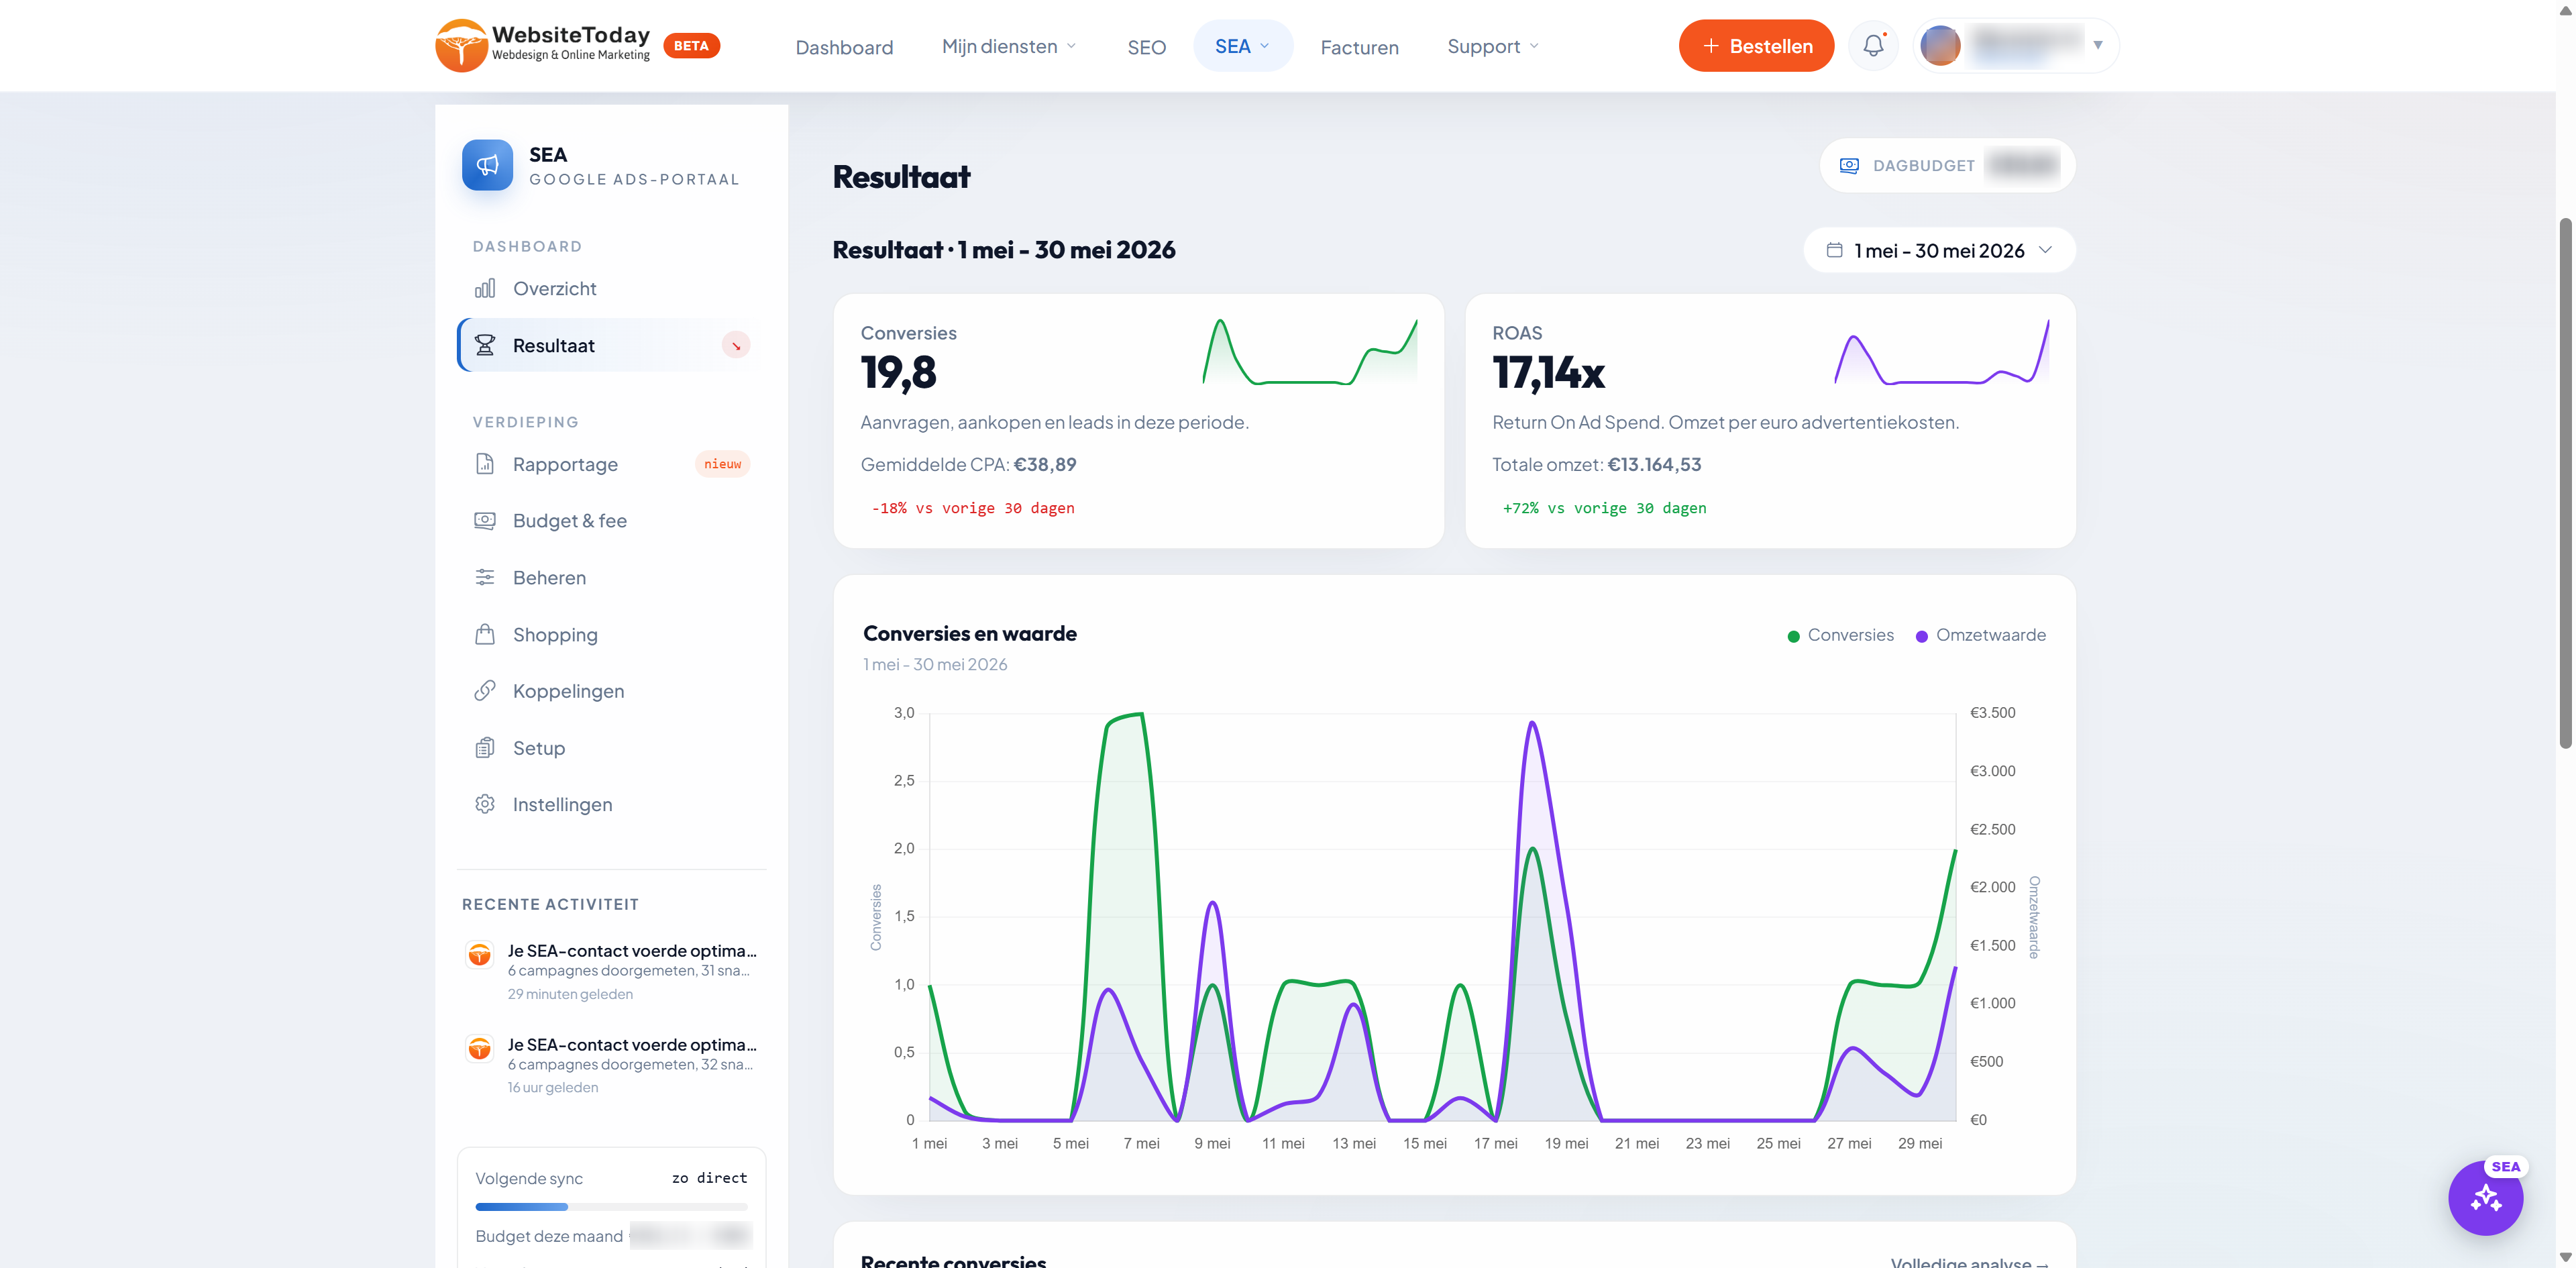Open the SEO nav item

(x=1146, y=47)
